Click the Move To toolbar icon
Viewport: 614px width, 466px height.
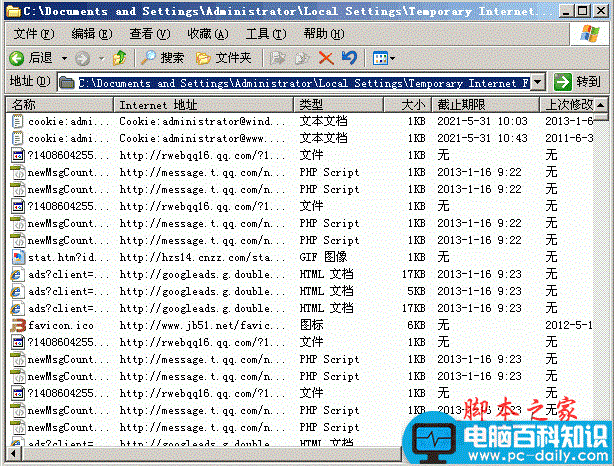tap(278, 58)
